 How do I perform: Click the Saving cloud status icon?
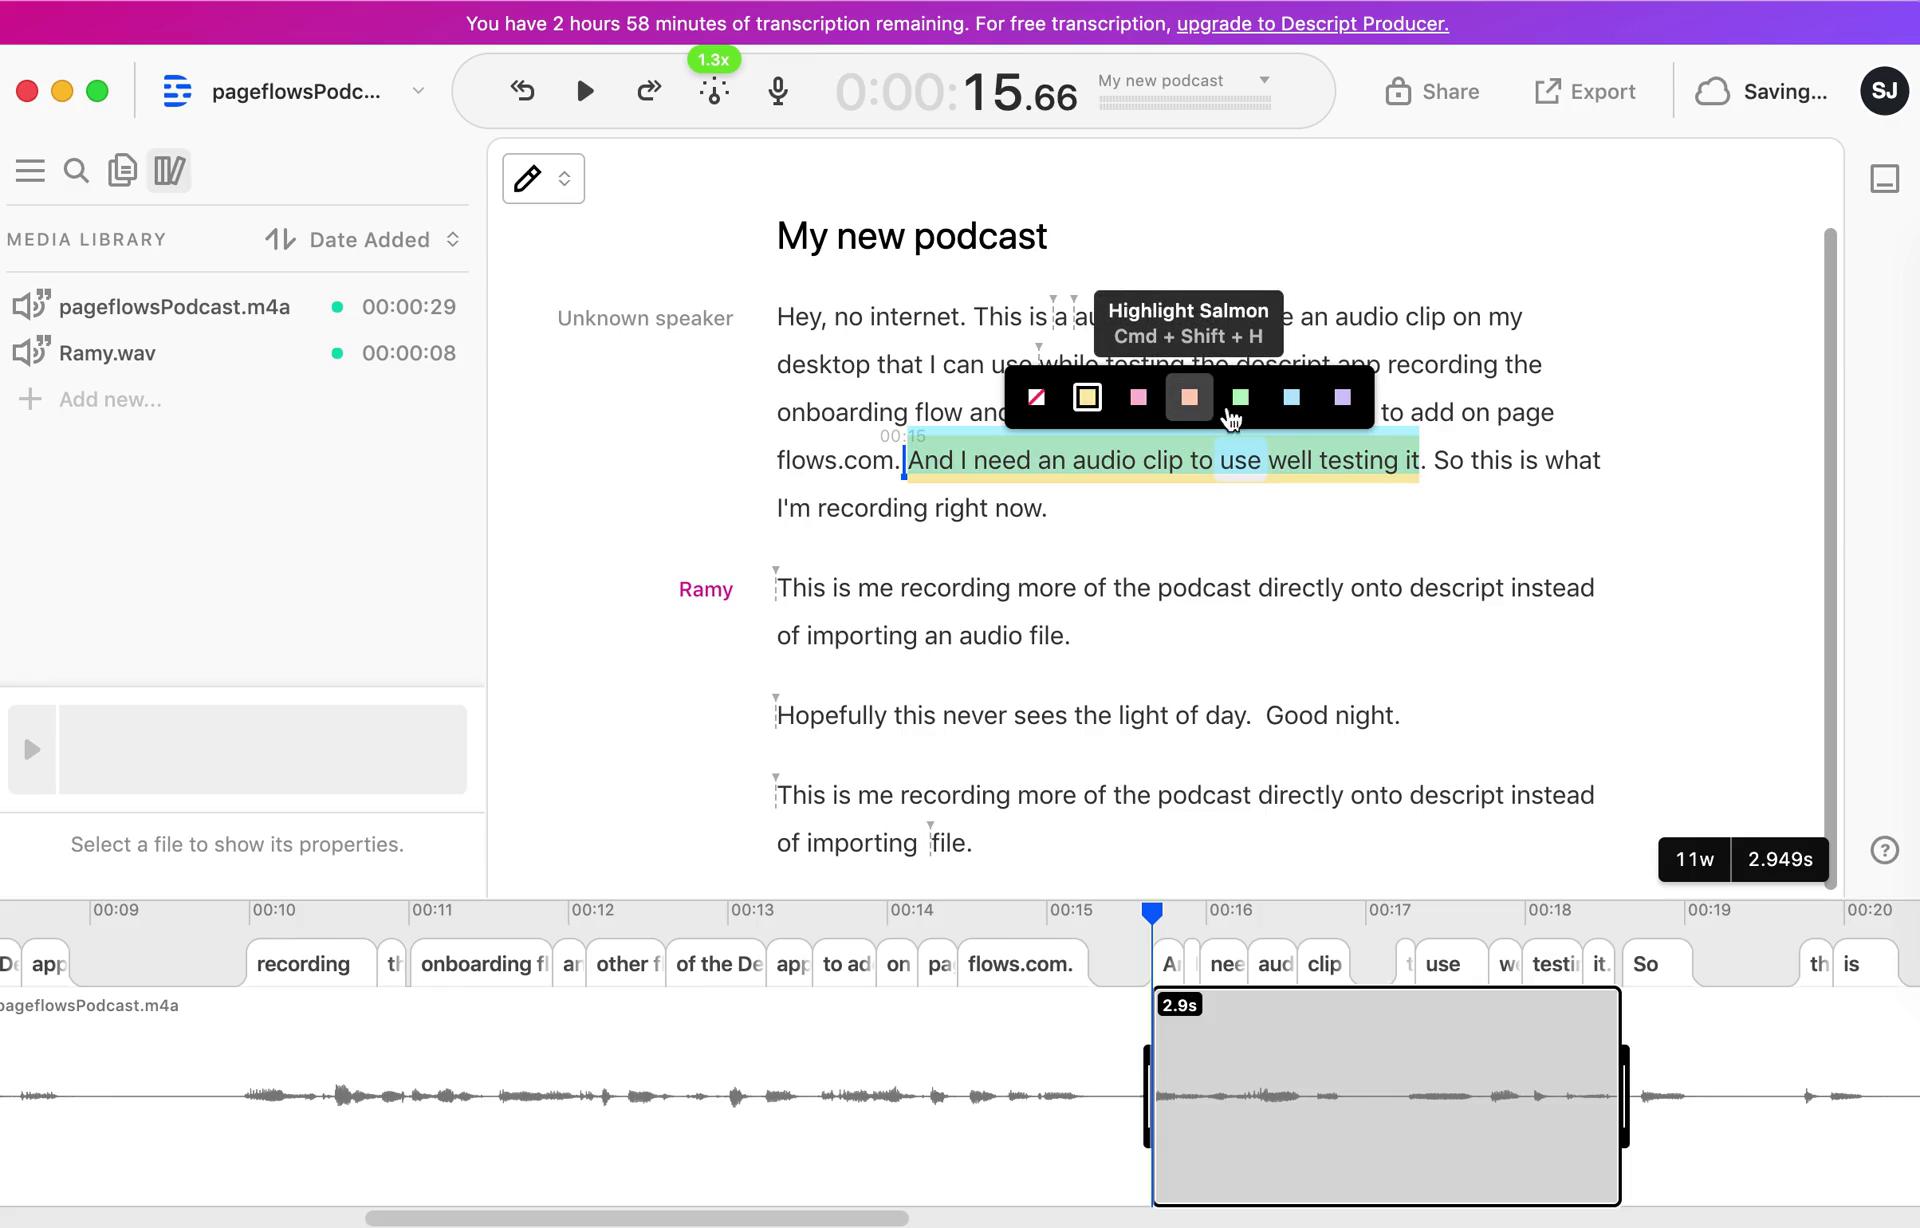click(1712, 92)
